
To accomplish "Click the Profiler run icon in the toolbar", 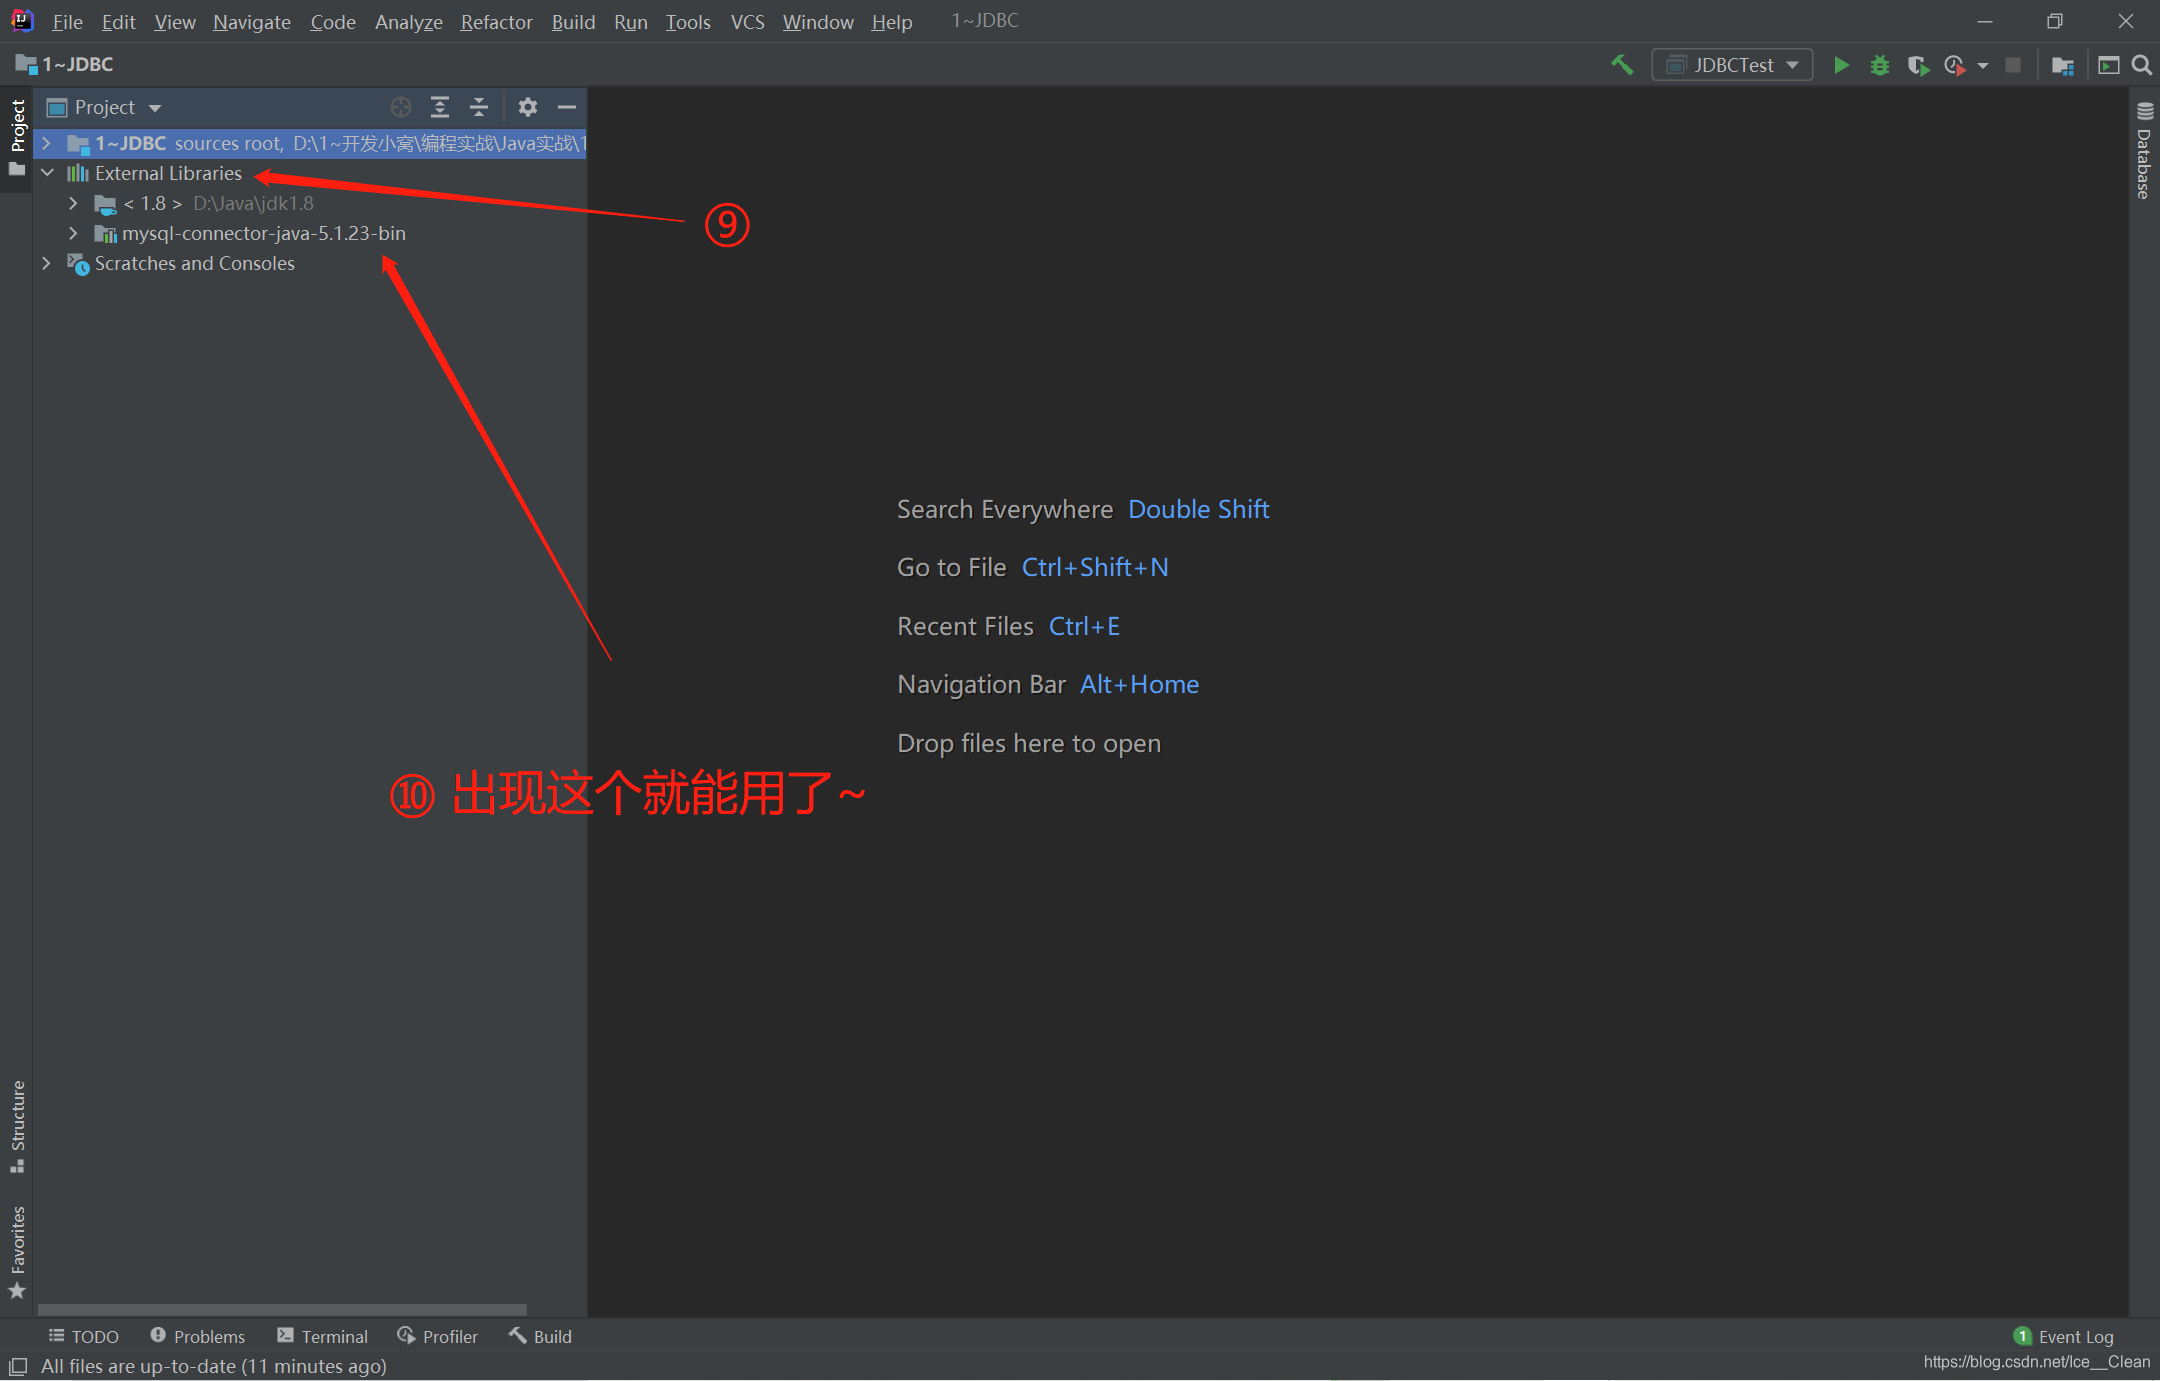I will pyautogui.click(x=1954, y=65).
